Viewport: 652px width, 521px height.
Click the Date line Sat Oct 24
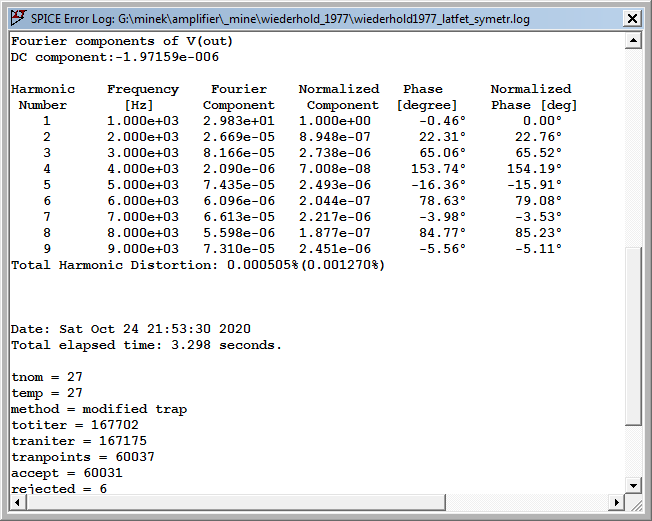click(131, 329)
